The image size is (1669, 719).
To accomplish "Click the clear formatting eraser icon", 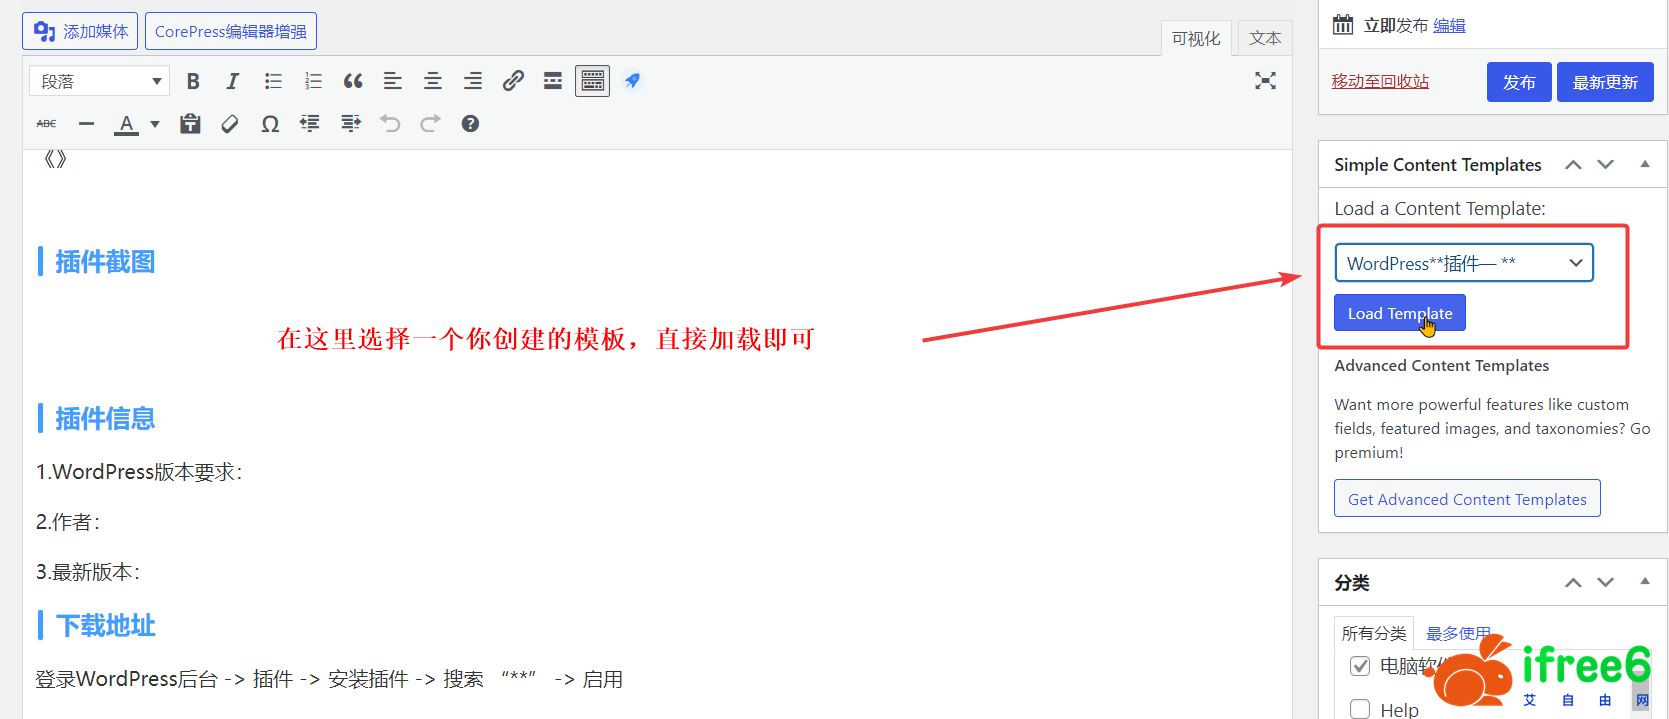I will point(230,124).
